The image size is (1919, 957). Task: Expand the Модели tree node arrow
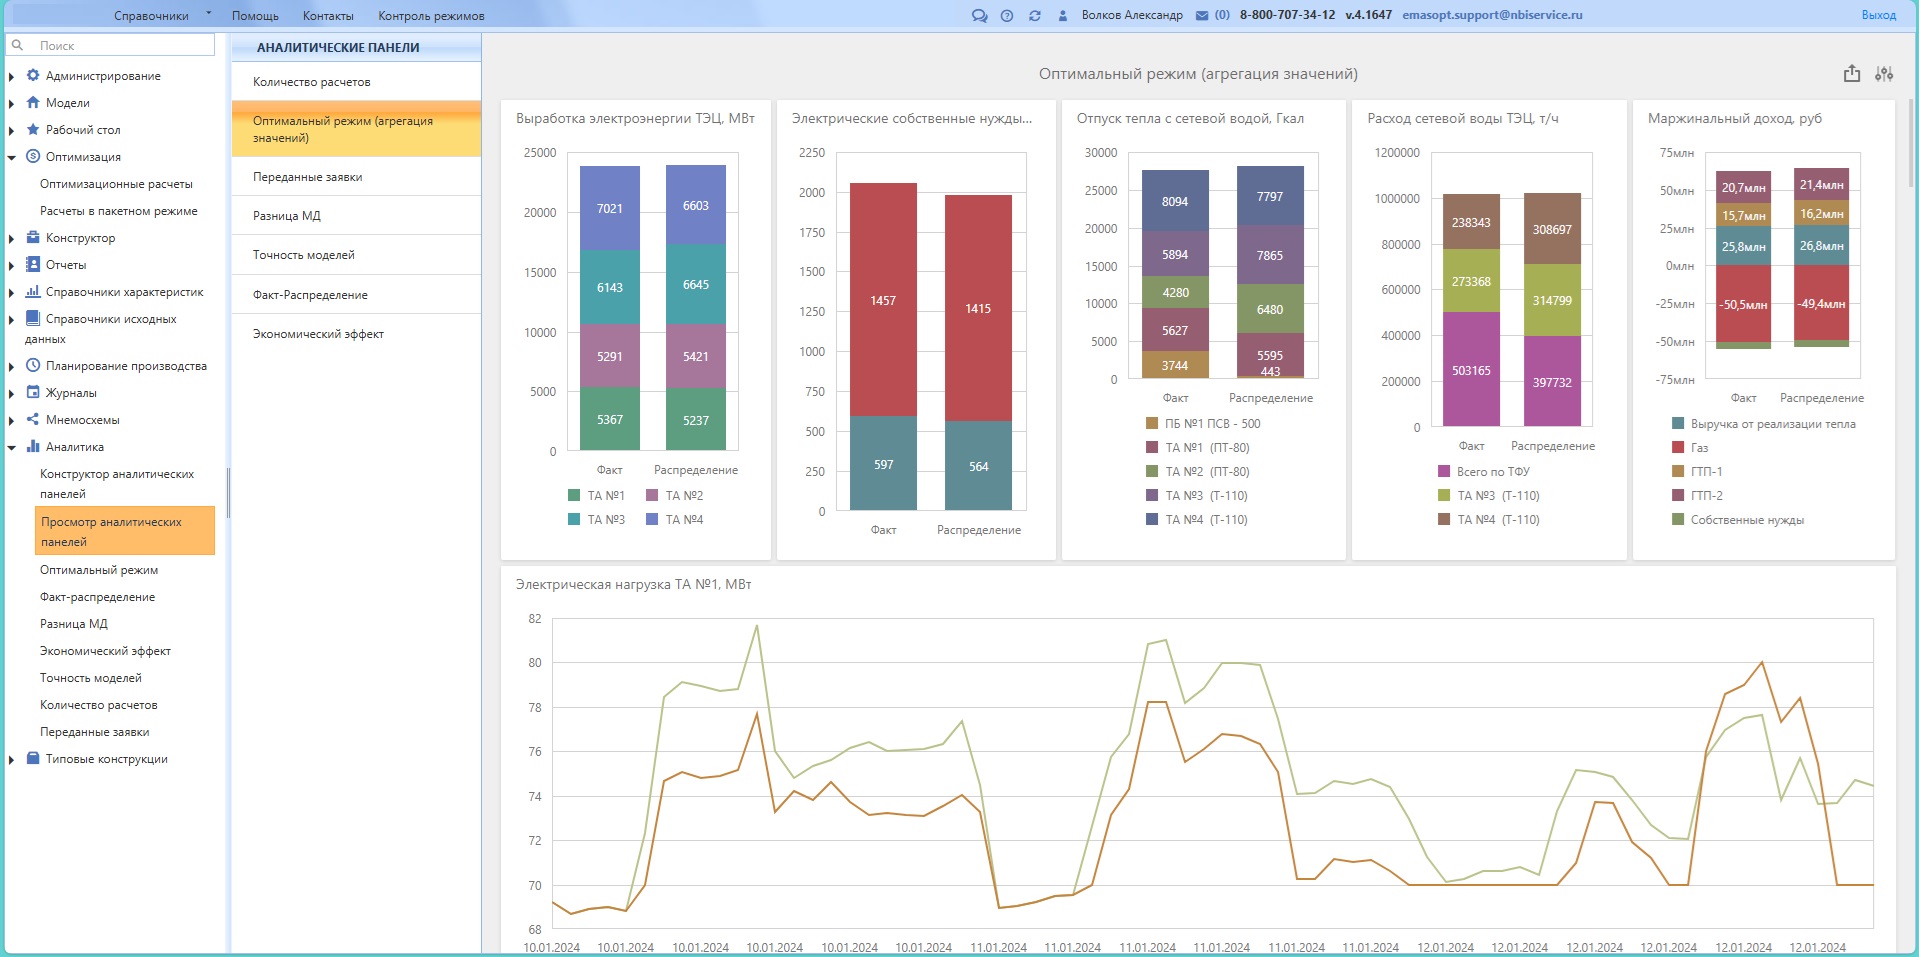[x=12, y=103]
